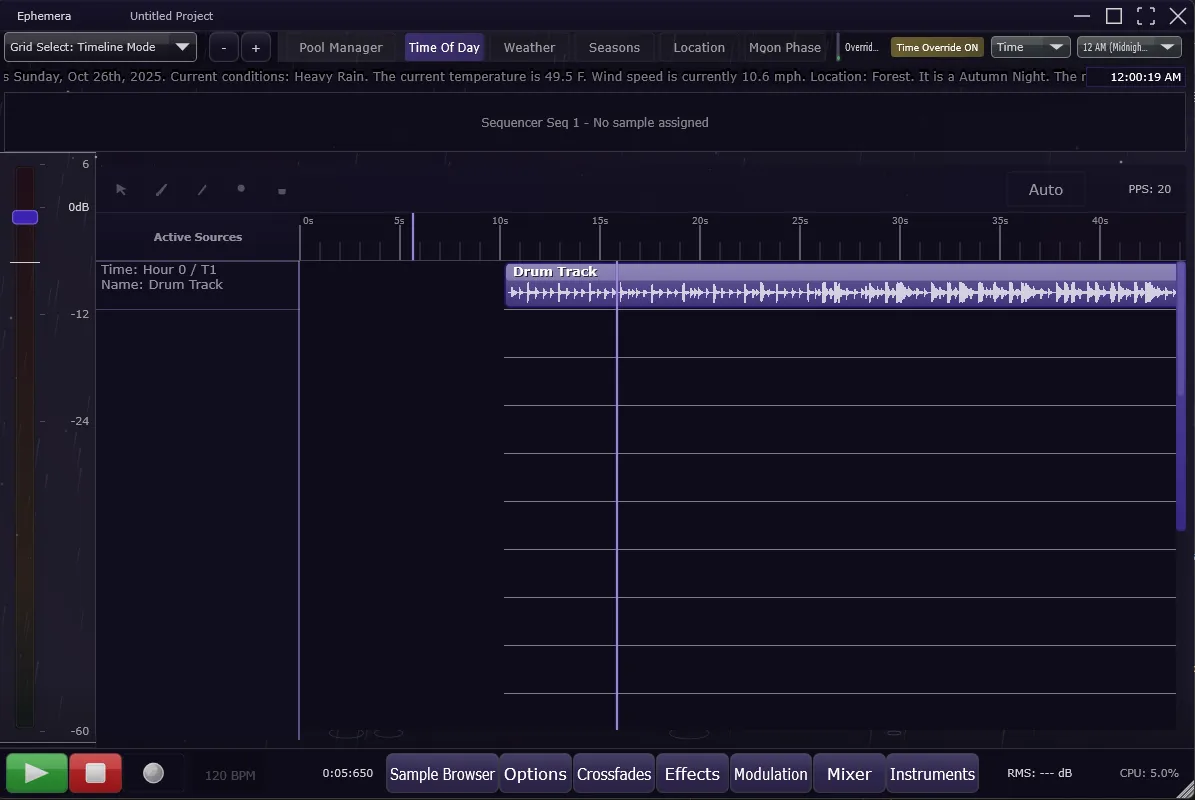Click the gray record circle button
1195x800 pixels.
click(x=153, y=773)
